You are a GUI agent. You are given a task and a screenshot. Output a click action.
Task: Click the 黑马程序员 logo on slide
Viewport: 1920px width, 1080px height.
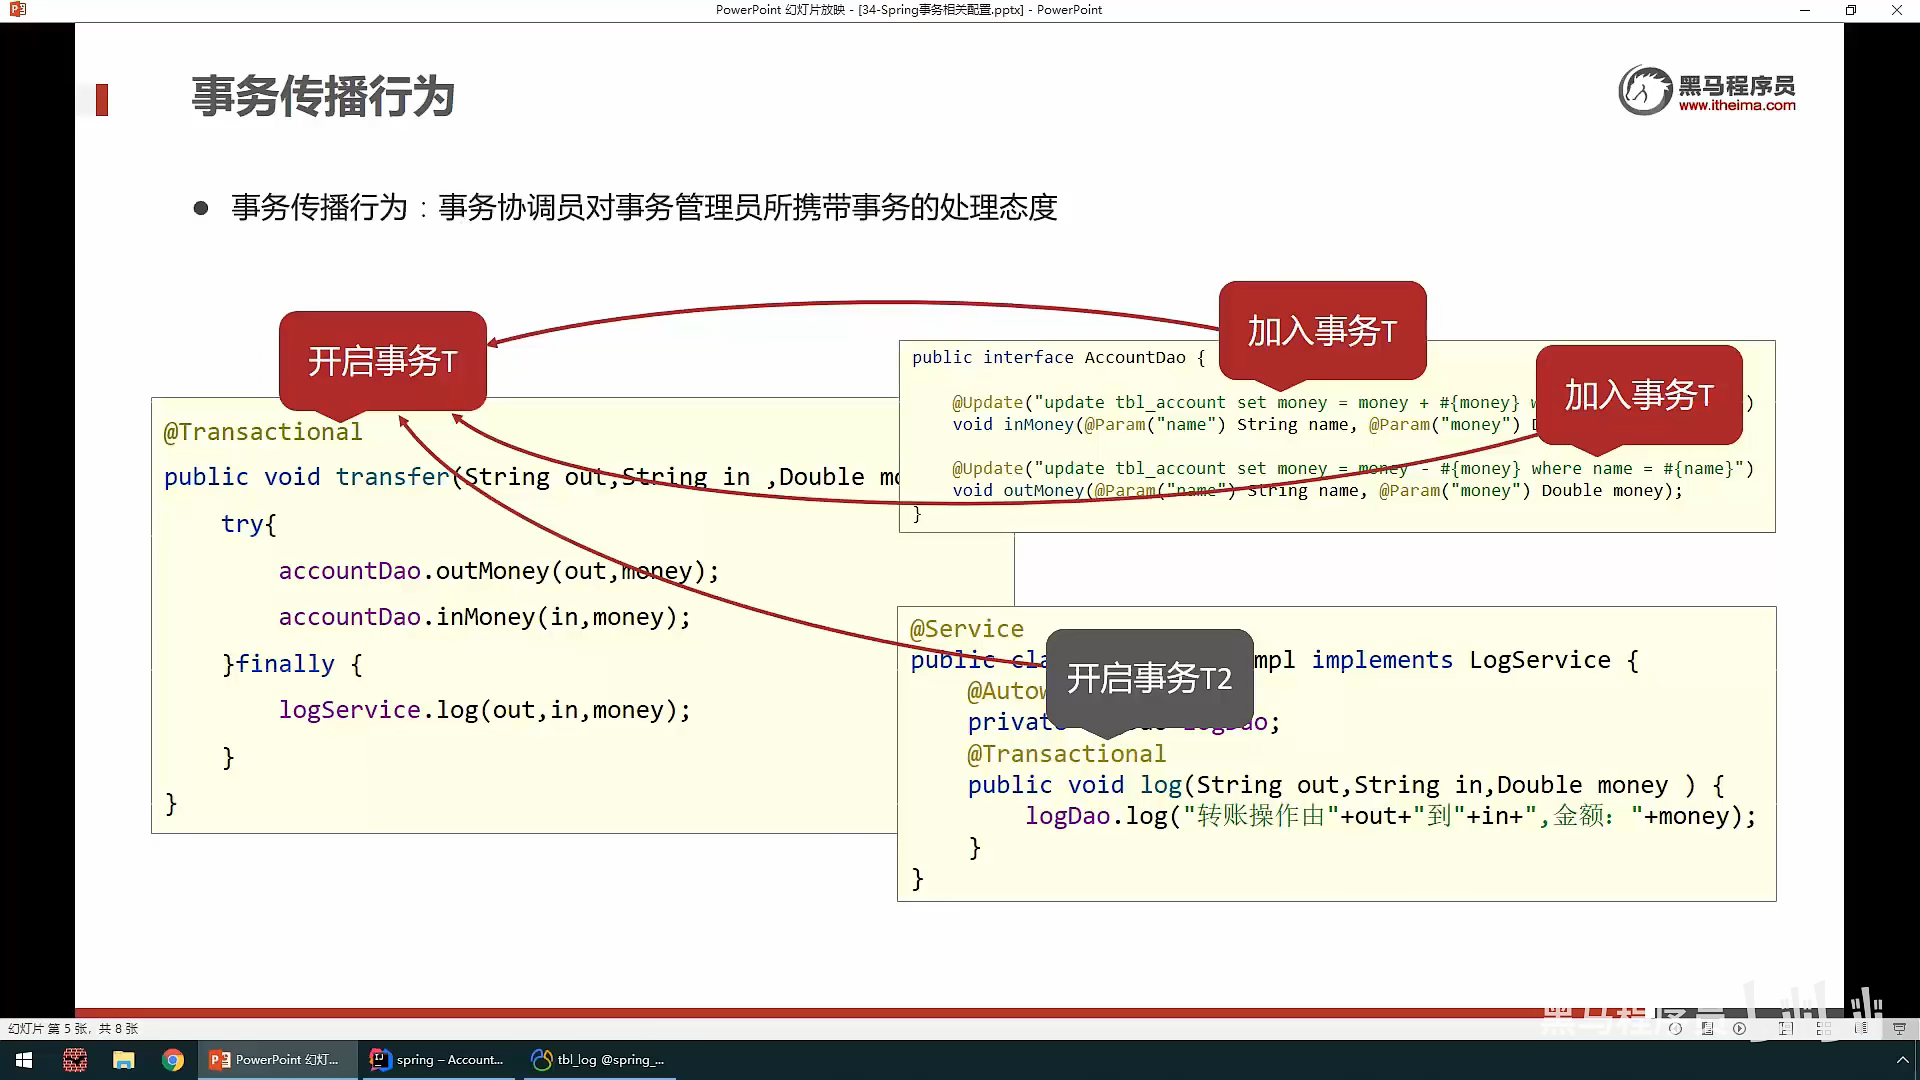pos(1707,91)
